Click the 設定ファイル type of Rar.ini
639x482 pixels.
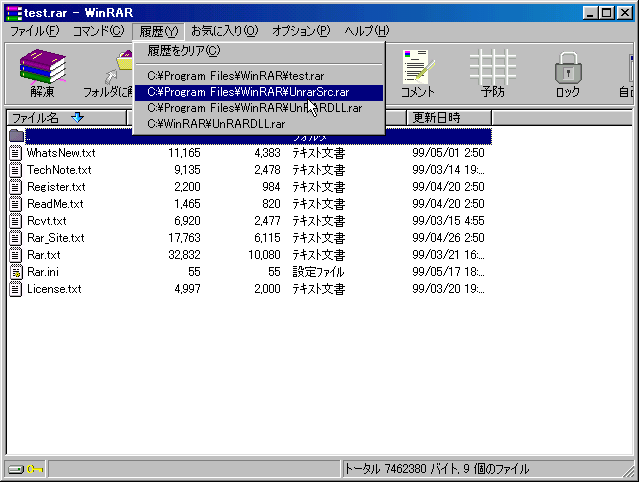318,272
